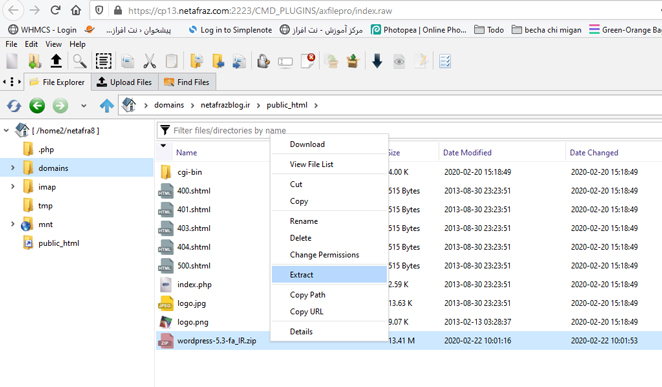
Task: Click the Rename field toolbar icon
Action: [x=285, y=62]
